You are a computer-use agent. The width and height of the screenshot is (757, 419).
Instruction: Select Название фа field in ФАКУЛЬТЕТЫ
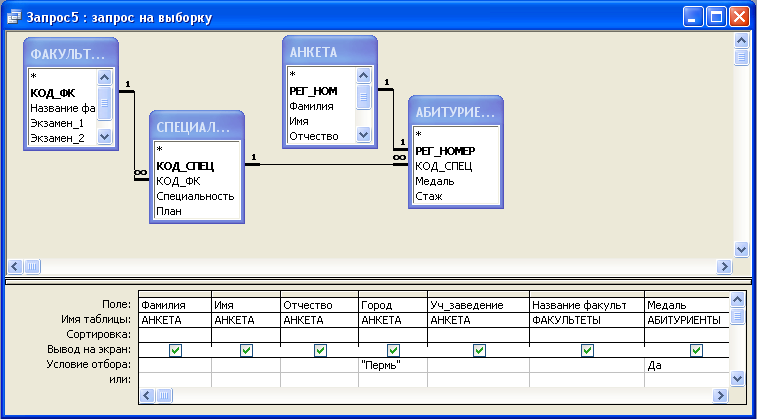(x=62, y=108)
